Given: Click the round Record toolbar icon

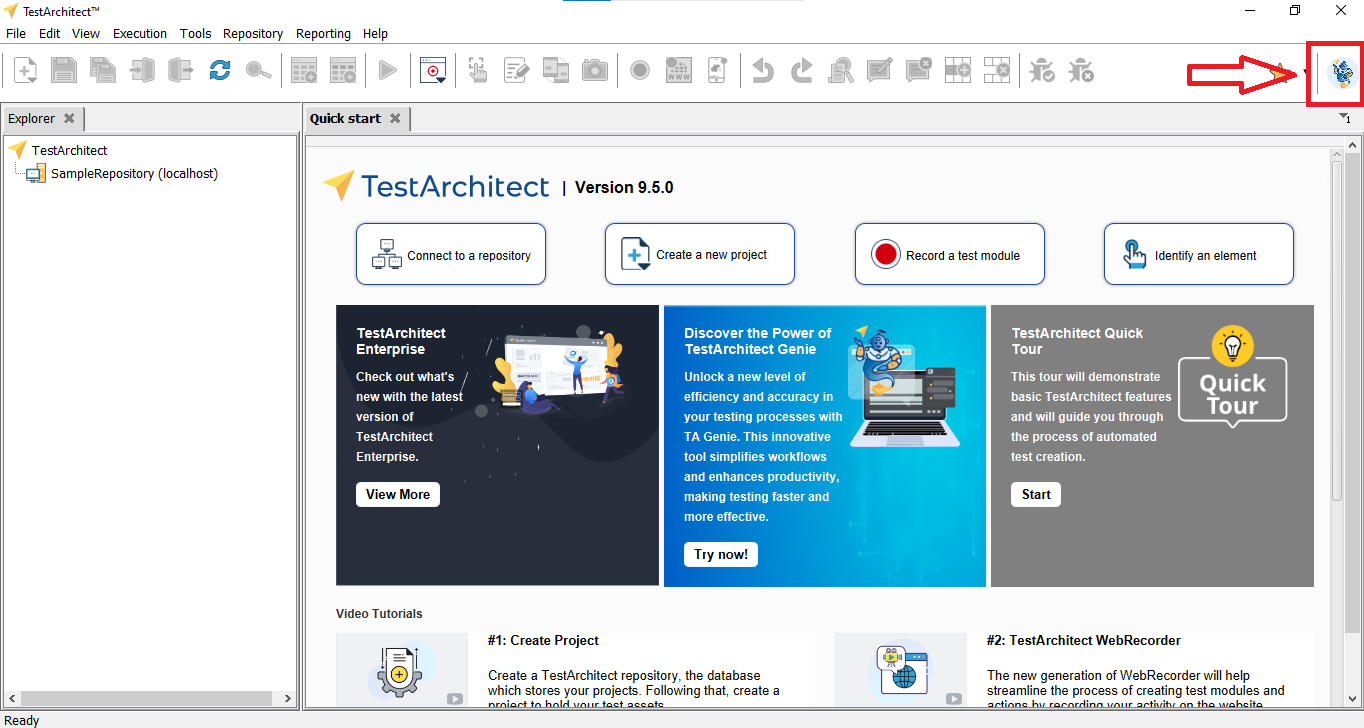Looking at the screenshot, I should pyautogui.click(x=640, y=70).
